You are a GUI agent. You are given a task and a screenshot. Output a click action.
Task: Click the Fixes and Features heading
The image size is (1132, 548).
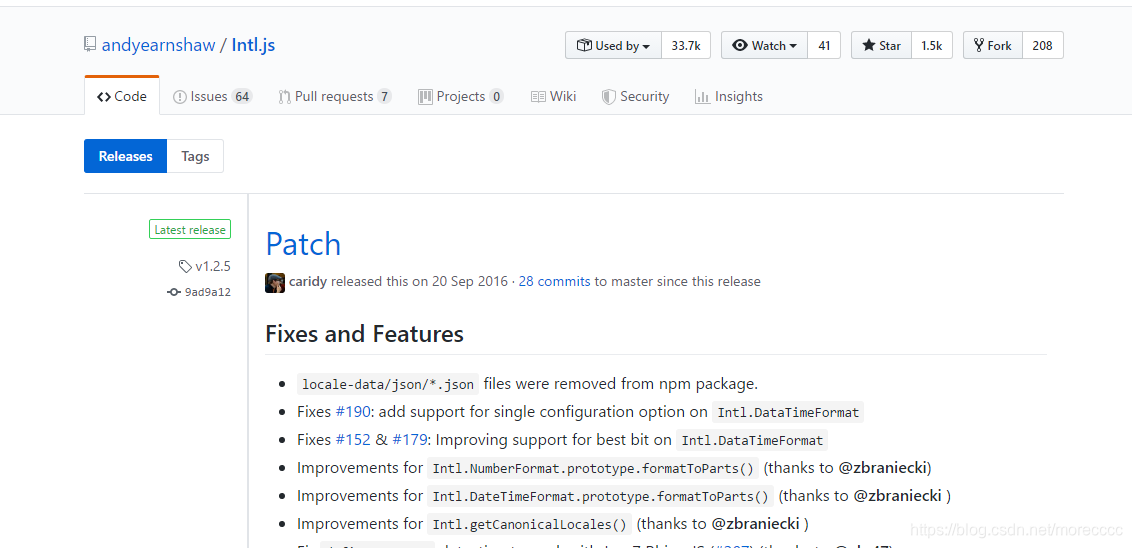(x=365, y=334)
